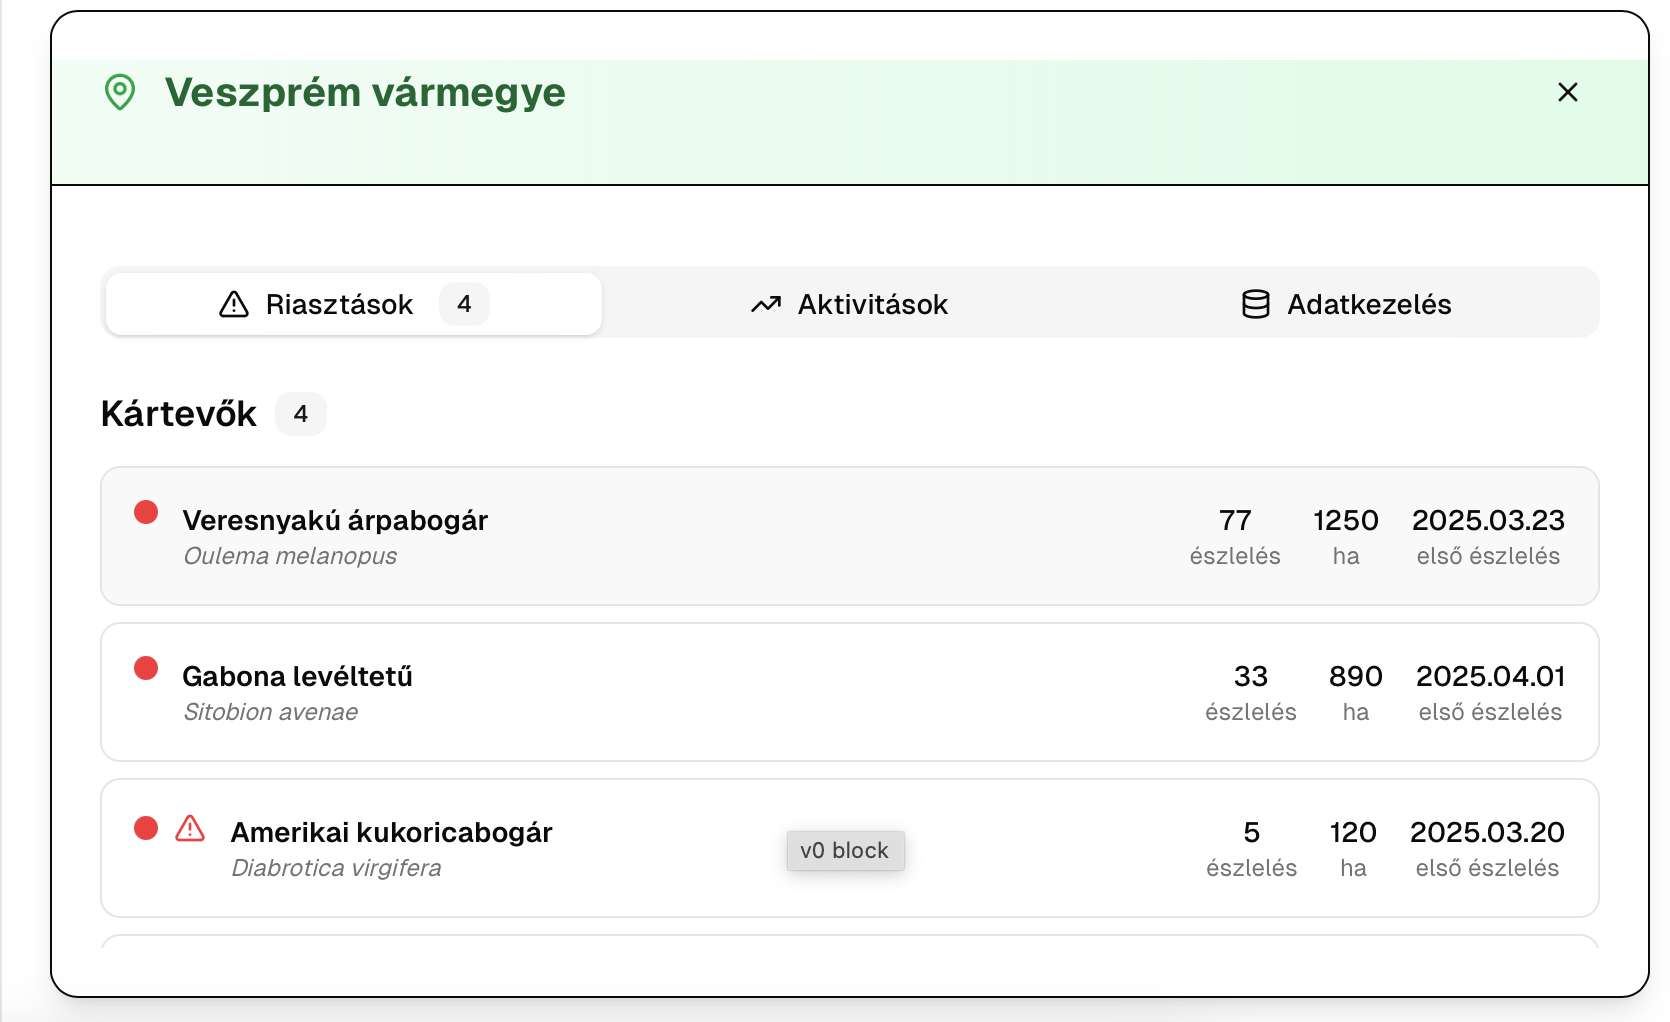
Task: Click red status dot for Gabona levéltetű
Action: [x=146, y=669]
